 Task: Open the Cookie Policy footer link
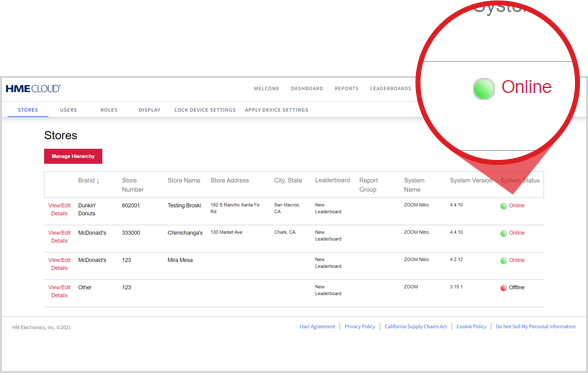pyautogui.click(x=471, y=327)
